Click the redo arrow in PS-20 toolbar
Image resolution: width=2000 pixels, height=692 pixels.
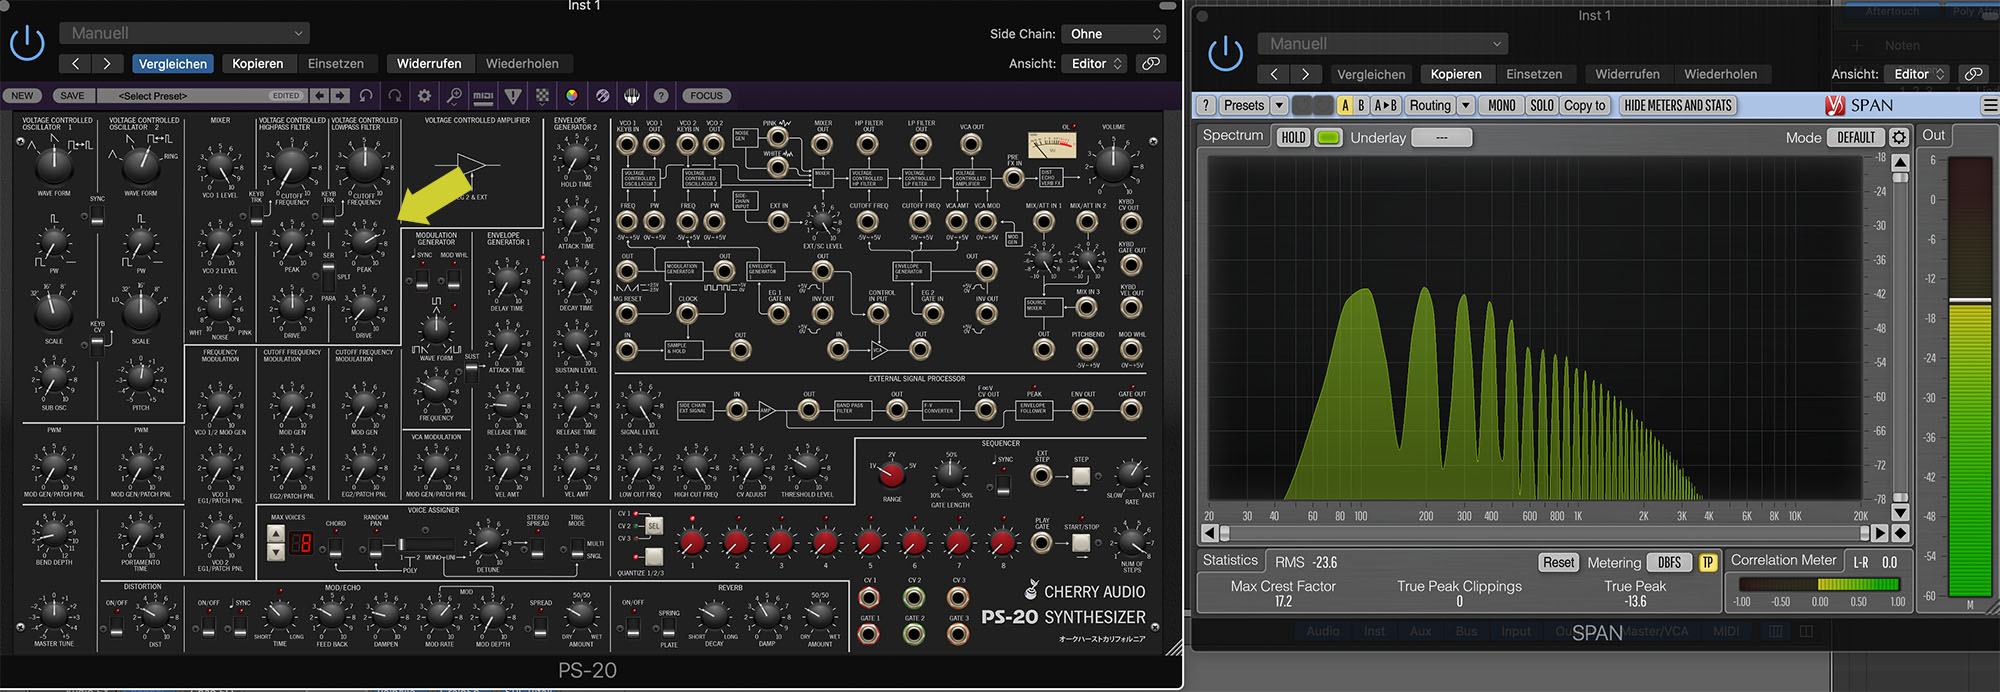[395, 96]
